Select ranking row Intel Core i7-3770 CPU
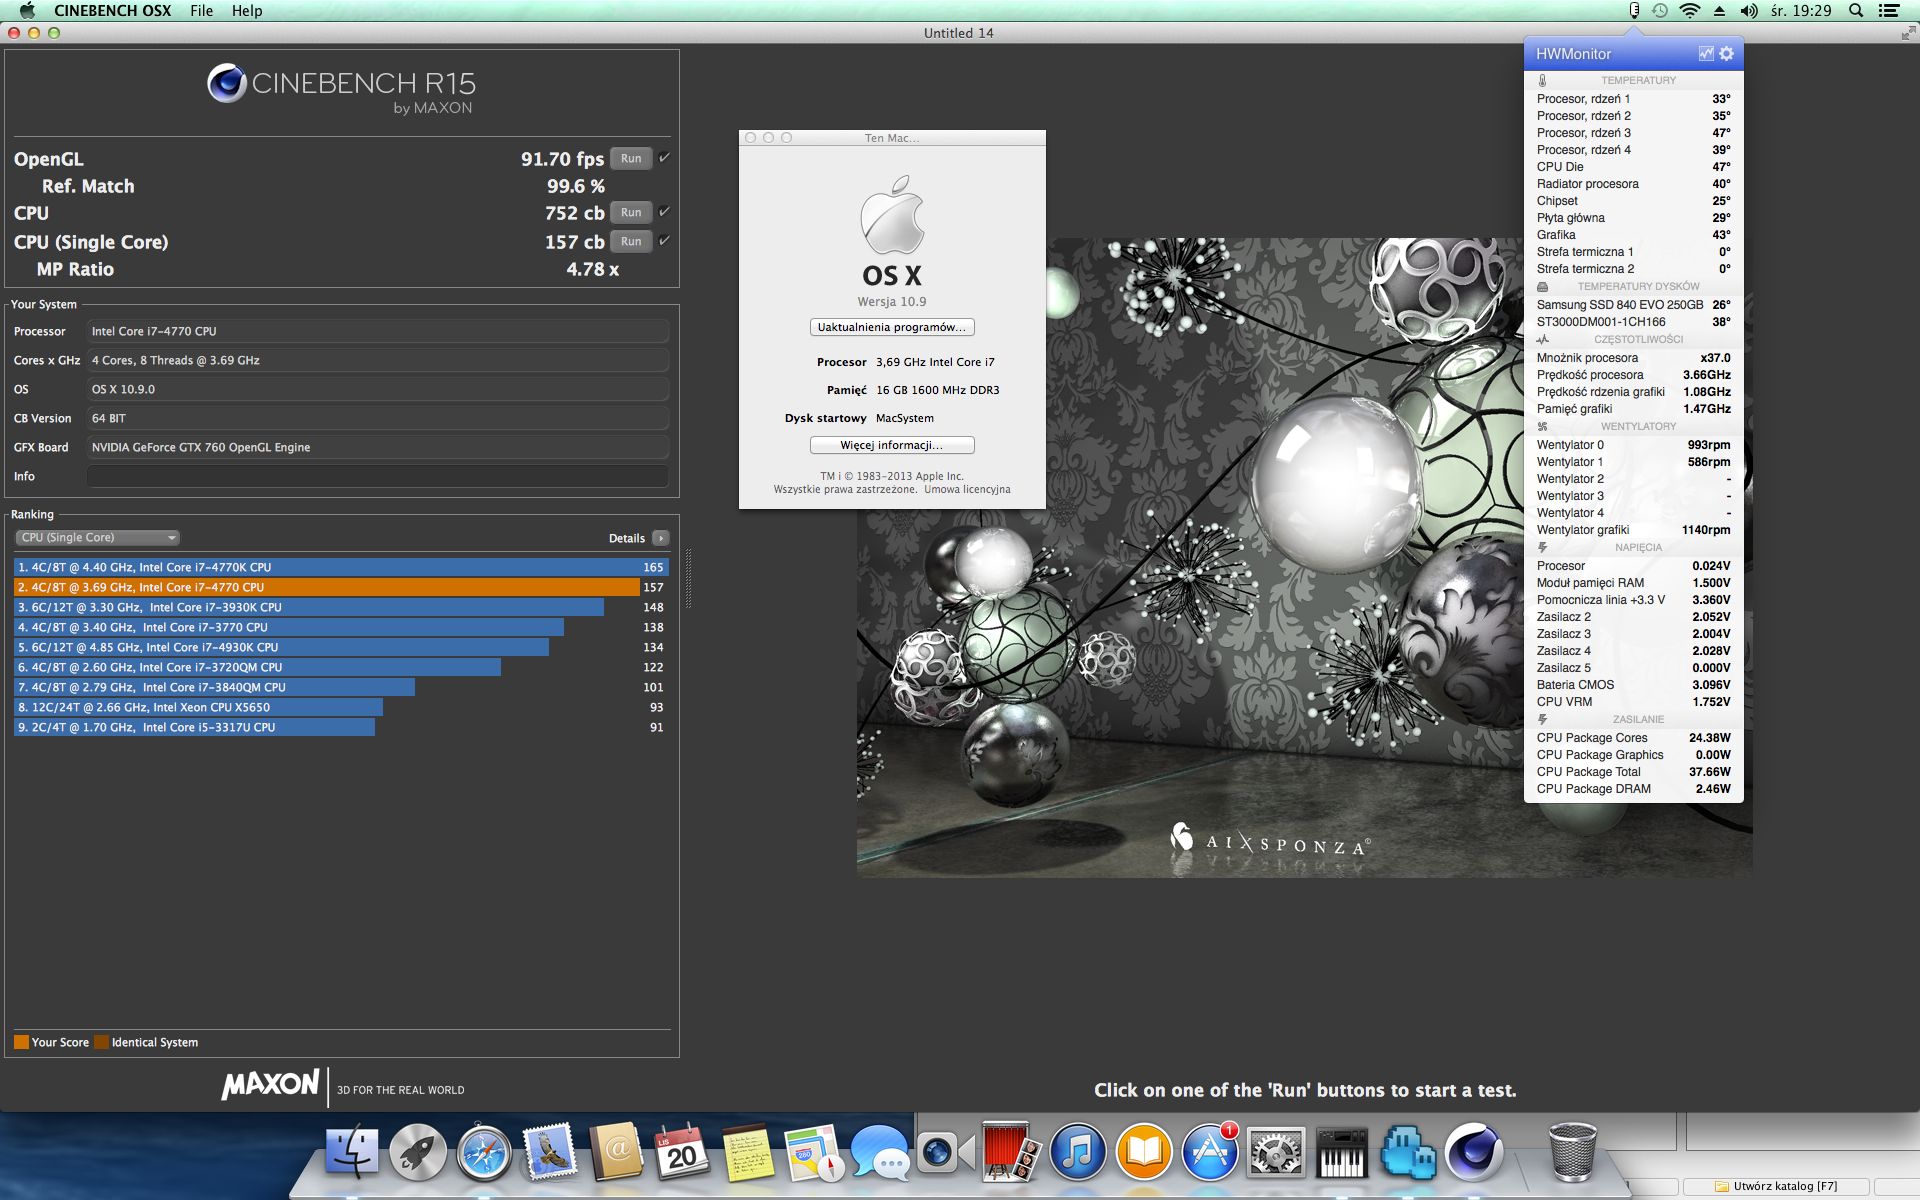This screenshot has height=1200, width=1920. click(341, 627)
